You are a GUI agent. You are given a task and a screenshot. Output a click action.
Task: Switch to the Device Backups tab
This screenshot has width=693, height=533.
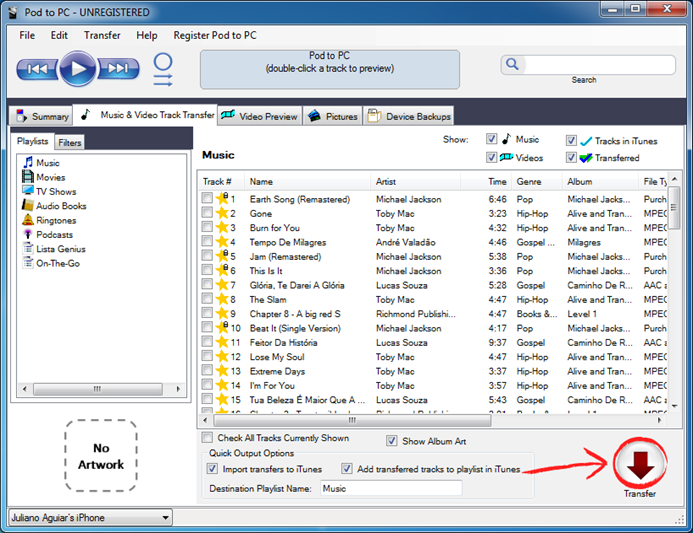[x=409, y=116]
